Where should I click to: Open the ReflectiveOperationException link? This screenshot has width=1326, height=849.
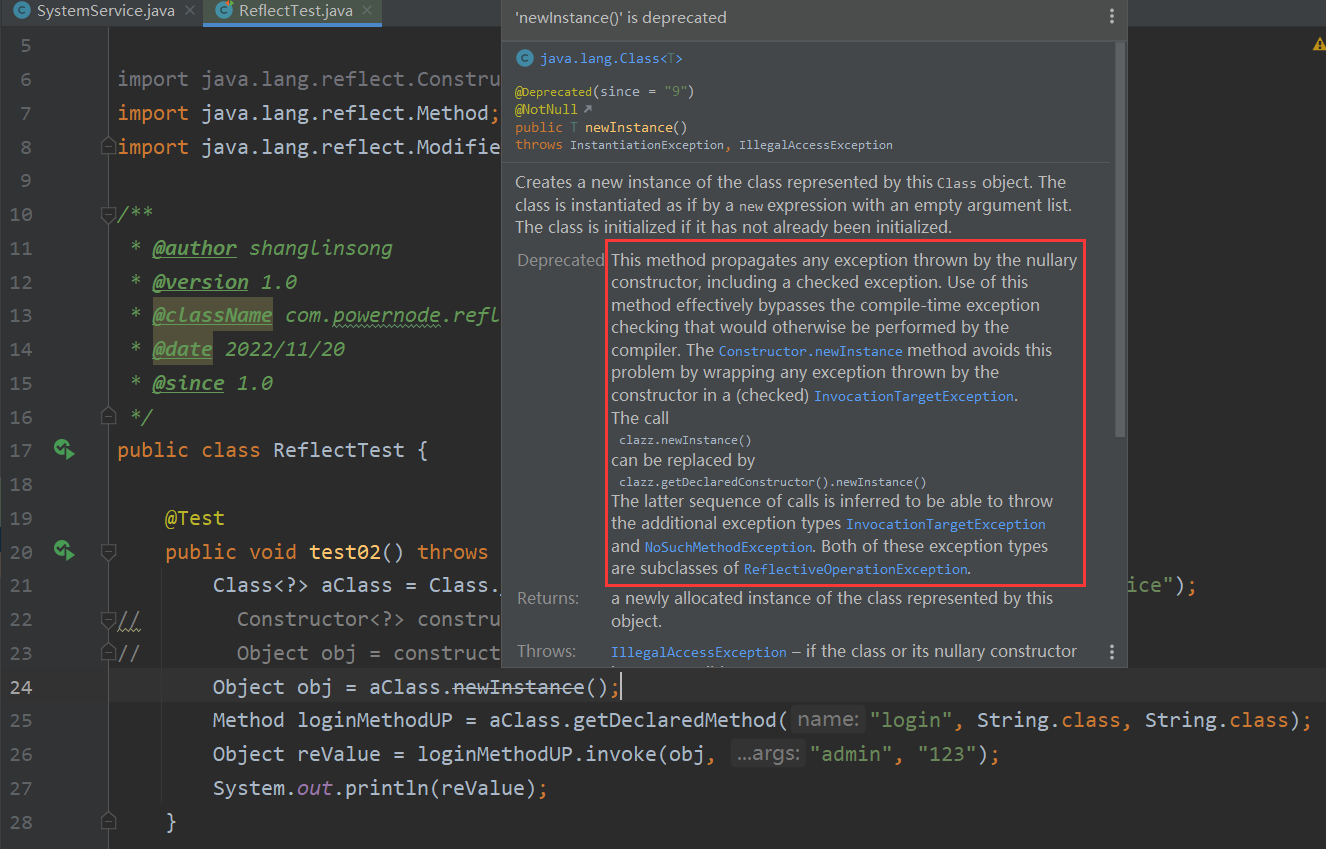(x=856, y=570)
